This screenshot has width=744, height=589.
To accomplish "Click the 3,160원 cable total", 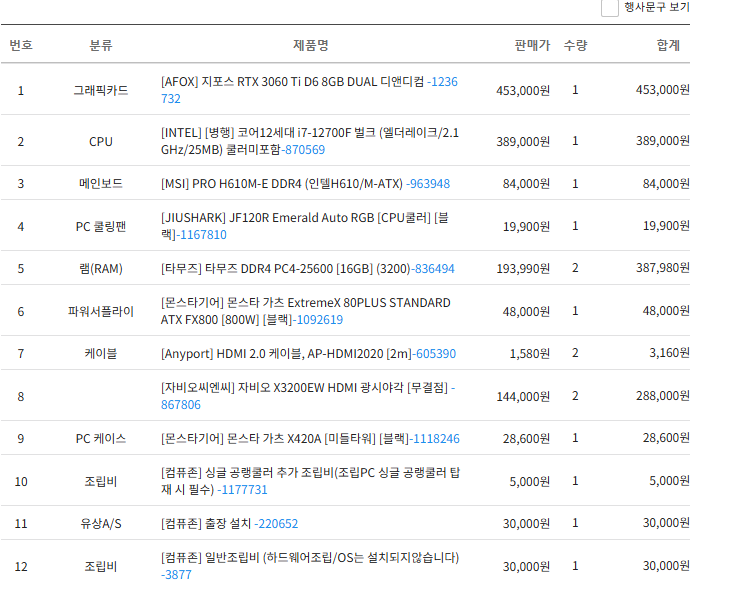I will pyautogui.click(x=669, y=353).
